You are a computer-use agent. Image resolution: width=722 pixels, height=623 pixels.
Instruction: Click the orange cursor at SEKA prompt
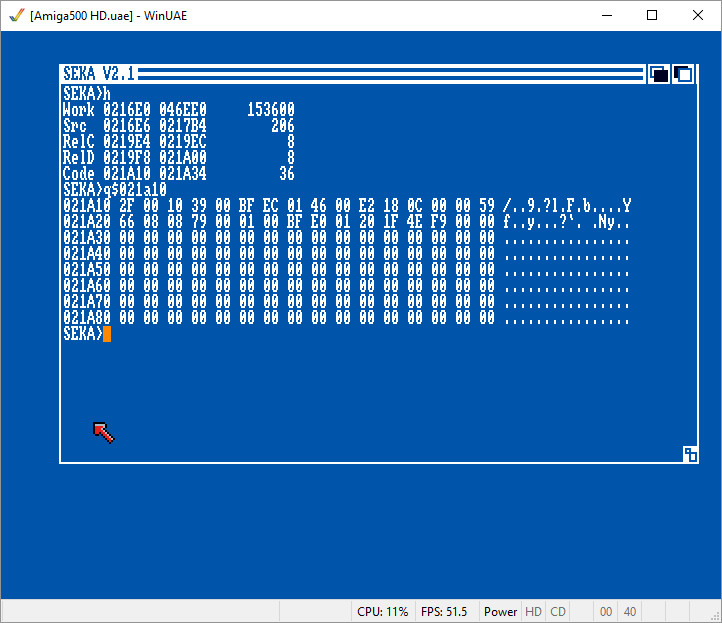pos(107,334)
